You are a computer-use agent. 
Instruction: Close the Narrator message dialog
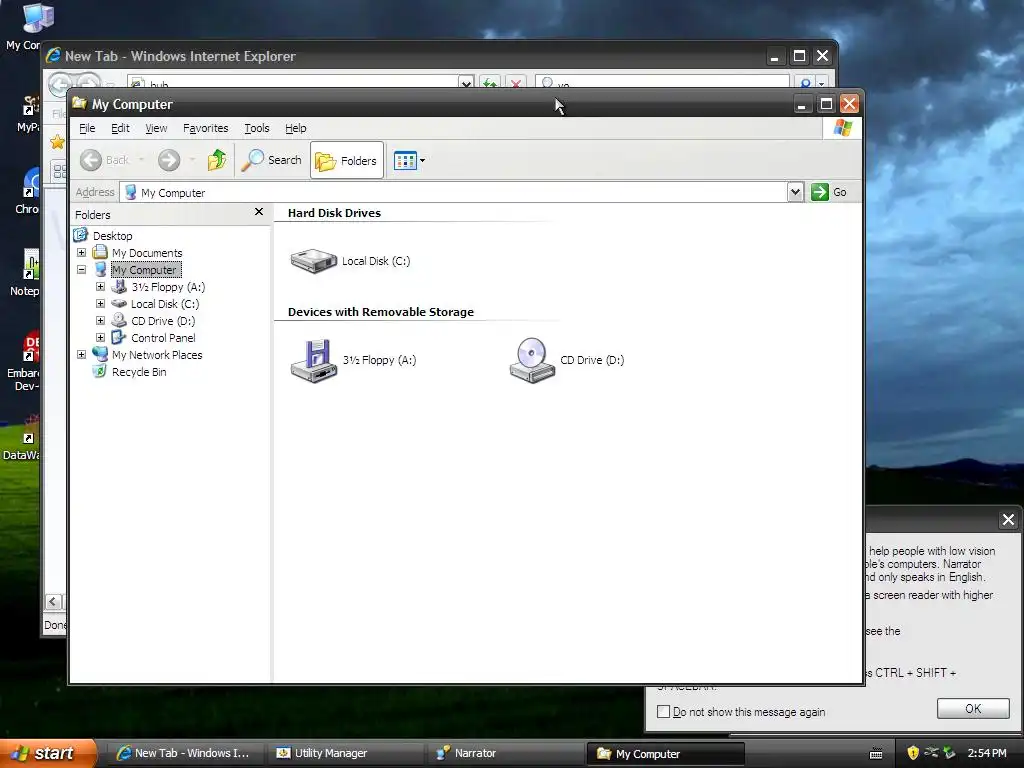(x=1008, y=519)
